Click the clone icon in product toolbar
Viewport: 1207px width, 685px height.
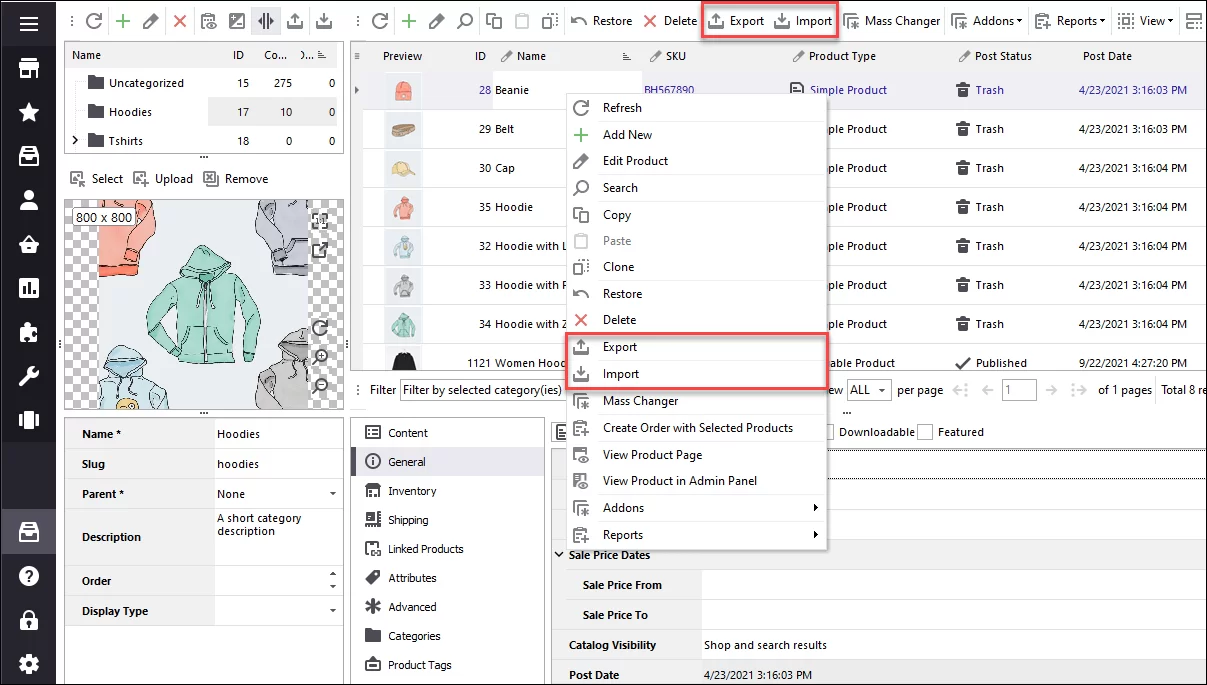click(550, 21)
